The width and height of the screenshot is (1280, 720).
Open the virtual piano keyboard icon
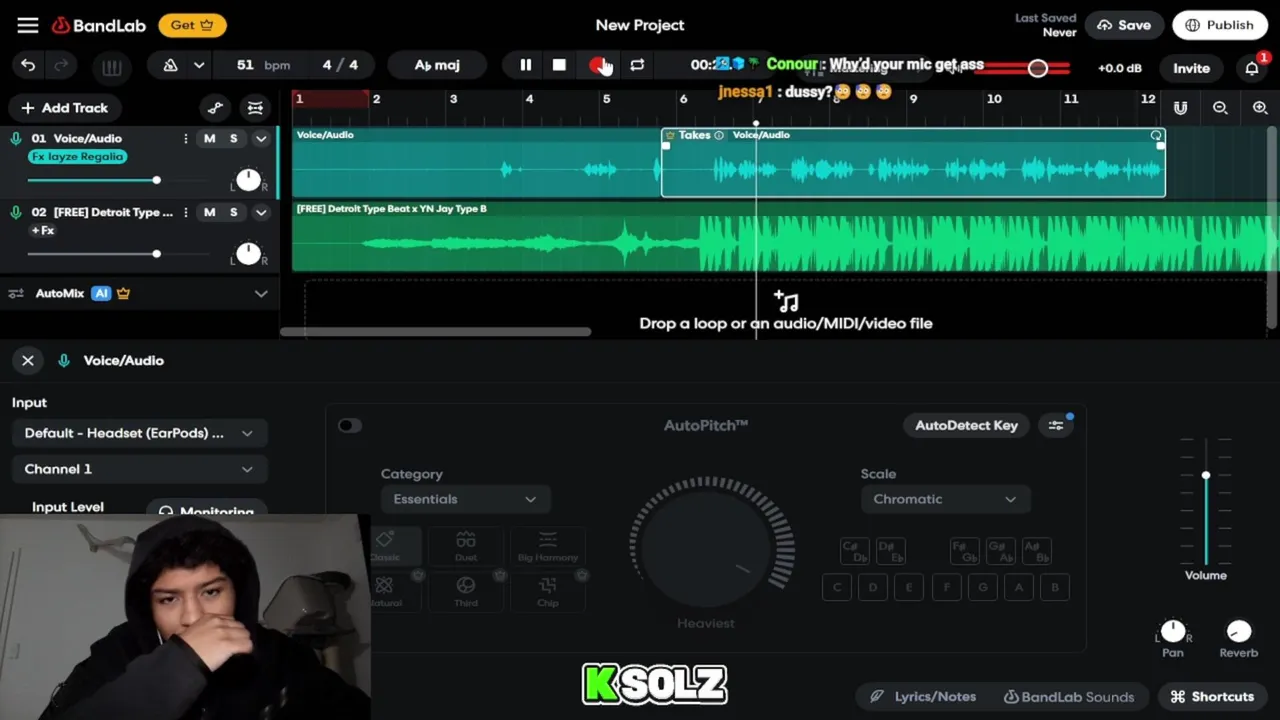coord(111,68)
